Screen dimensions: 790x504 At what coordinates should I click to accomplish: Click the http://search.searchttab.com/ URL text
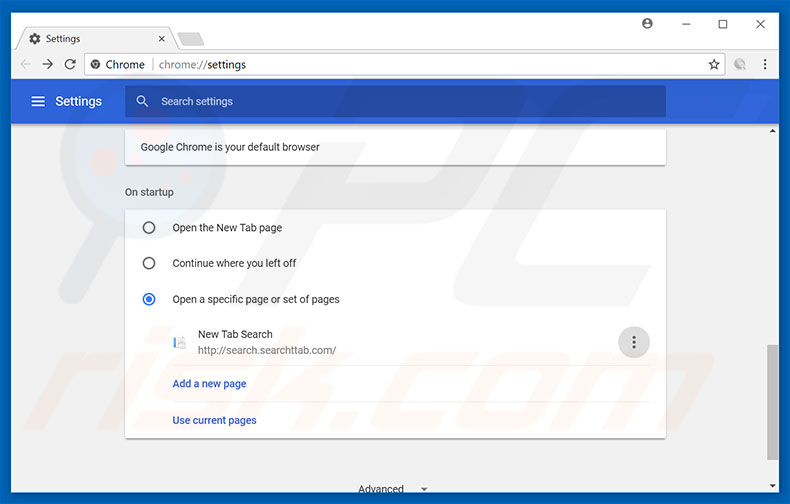[x=267, y=350]
